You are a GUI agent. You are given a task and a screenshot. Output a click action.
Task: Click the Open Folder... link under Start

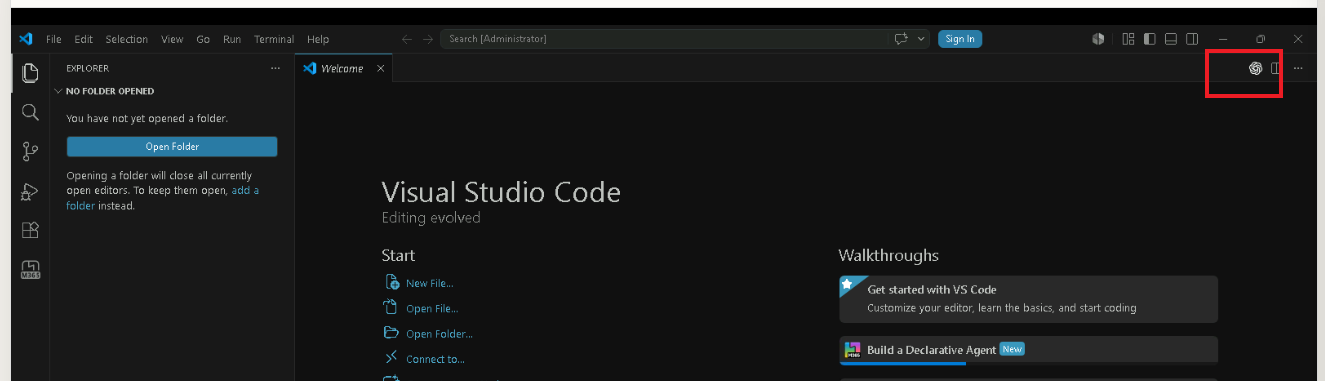point(439,334)
